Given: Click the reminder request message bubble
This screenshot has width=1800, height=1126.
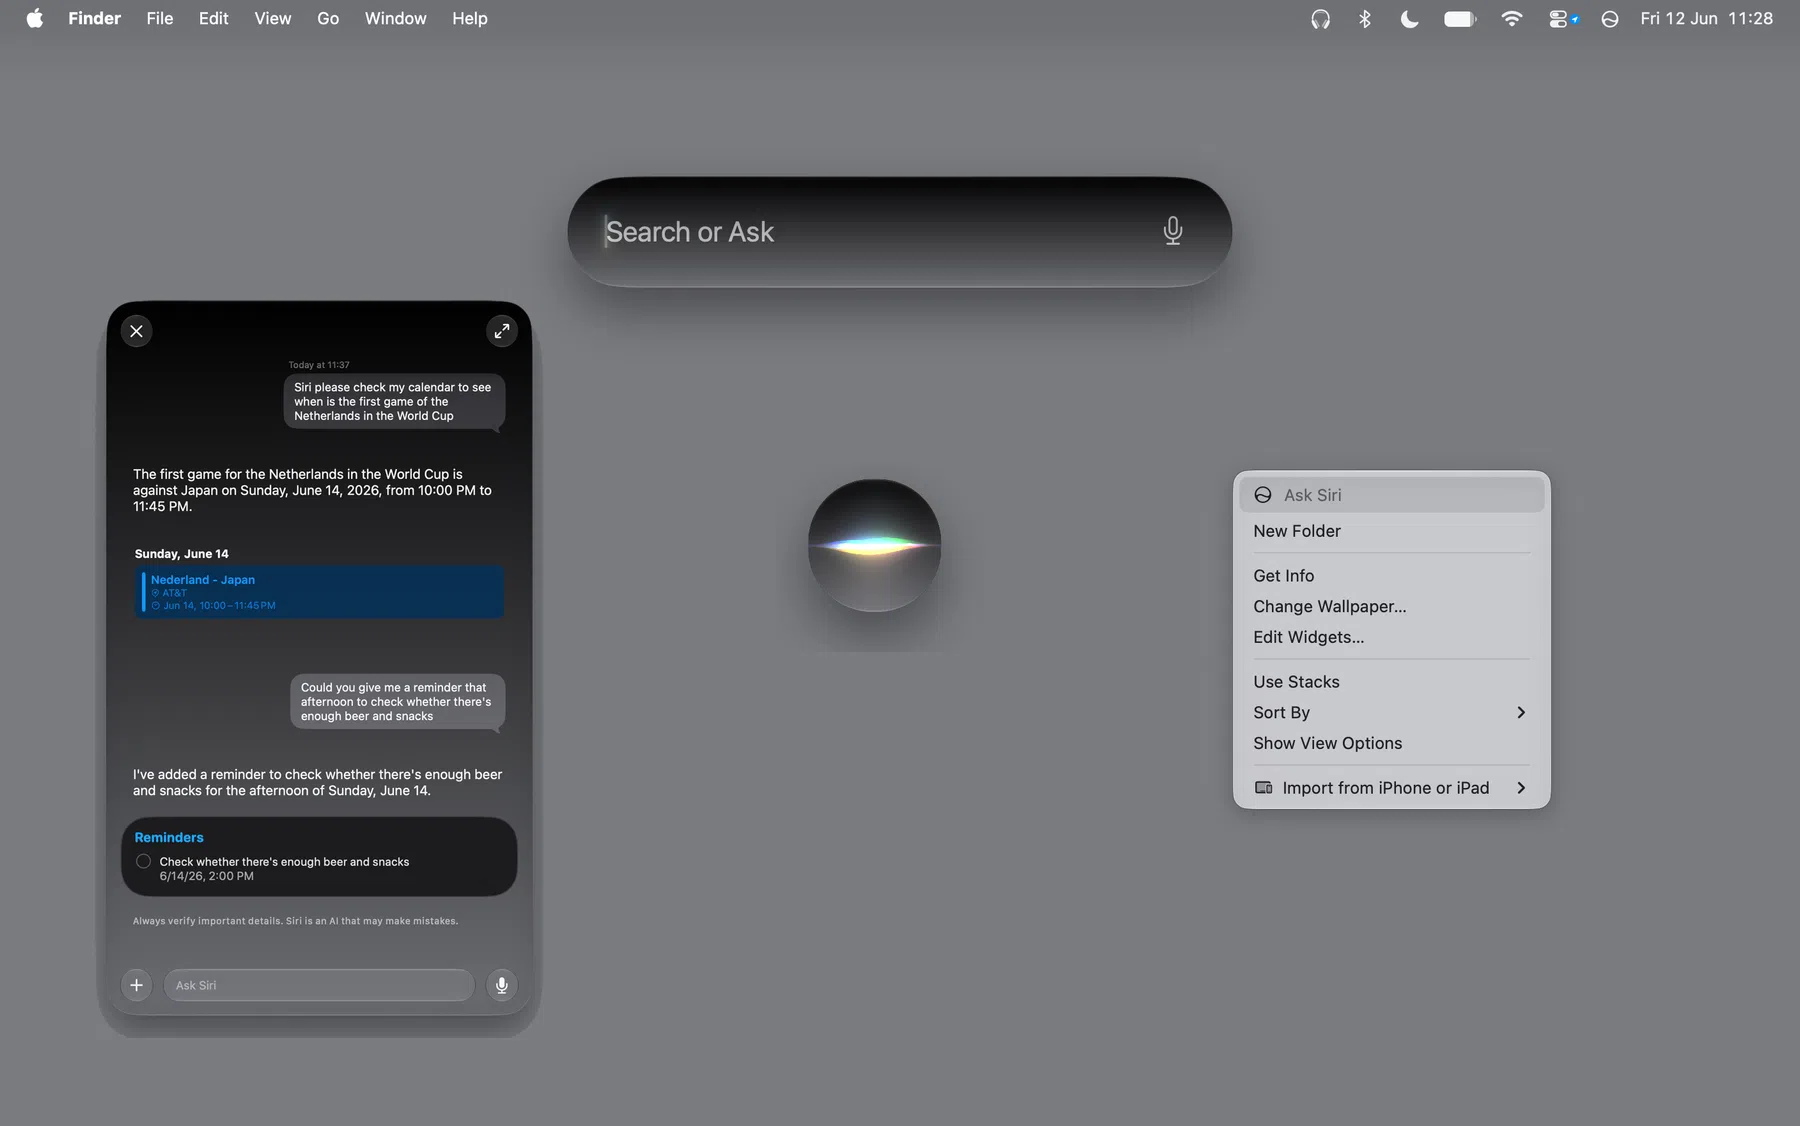Looking at the screenshot, I should 398,702.
